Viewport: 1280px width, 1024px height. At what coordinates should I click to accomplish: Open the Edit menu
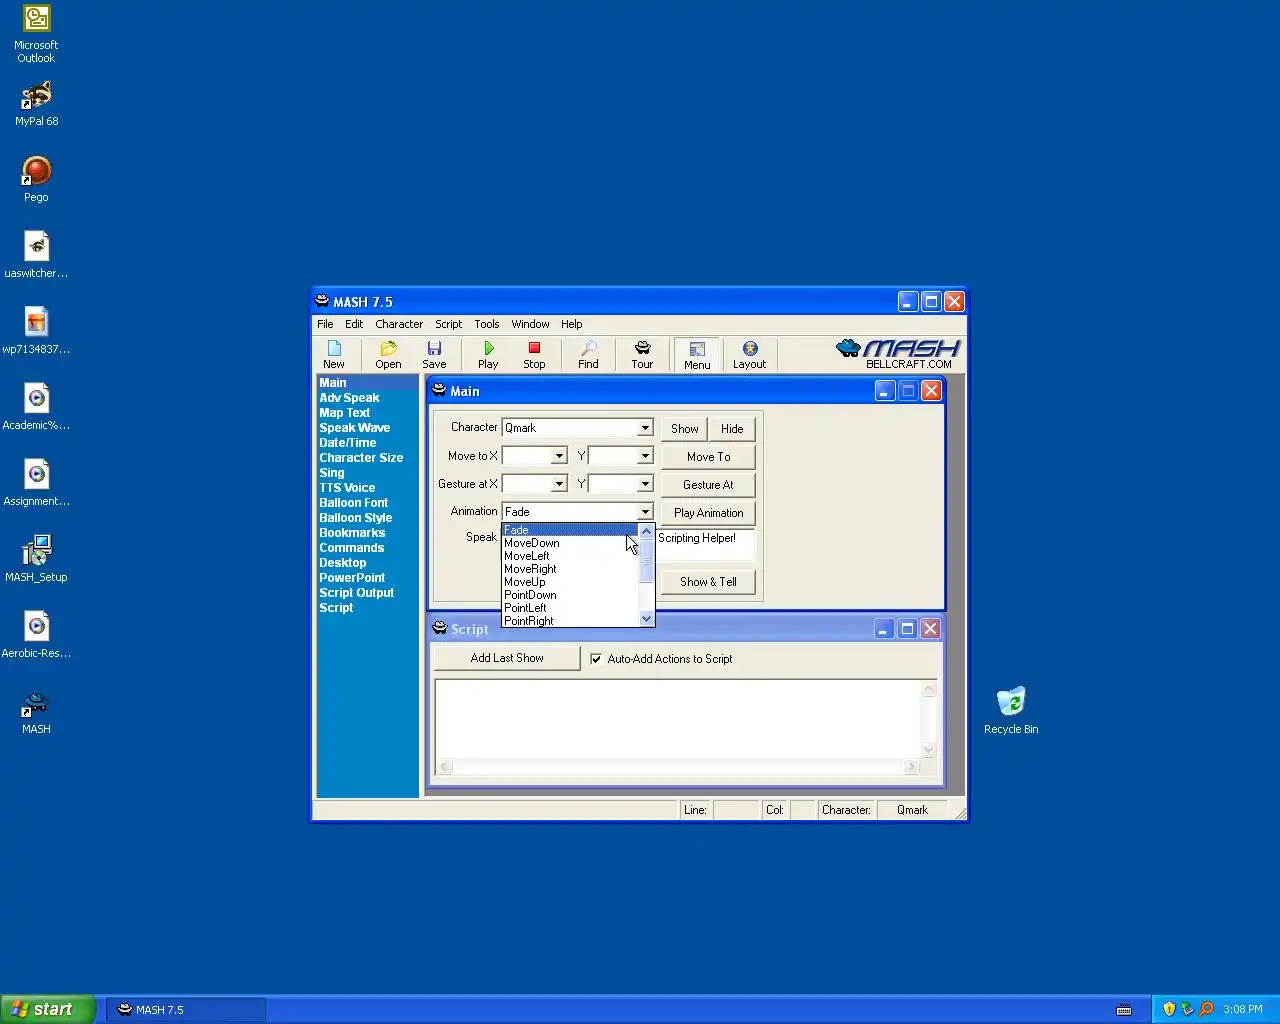(x=354, y=324)
